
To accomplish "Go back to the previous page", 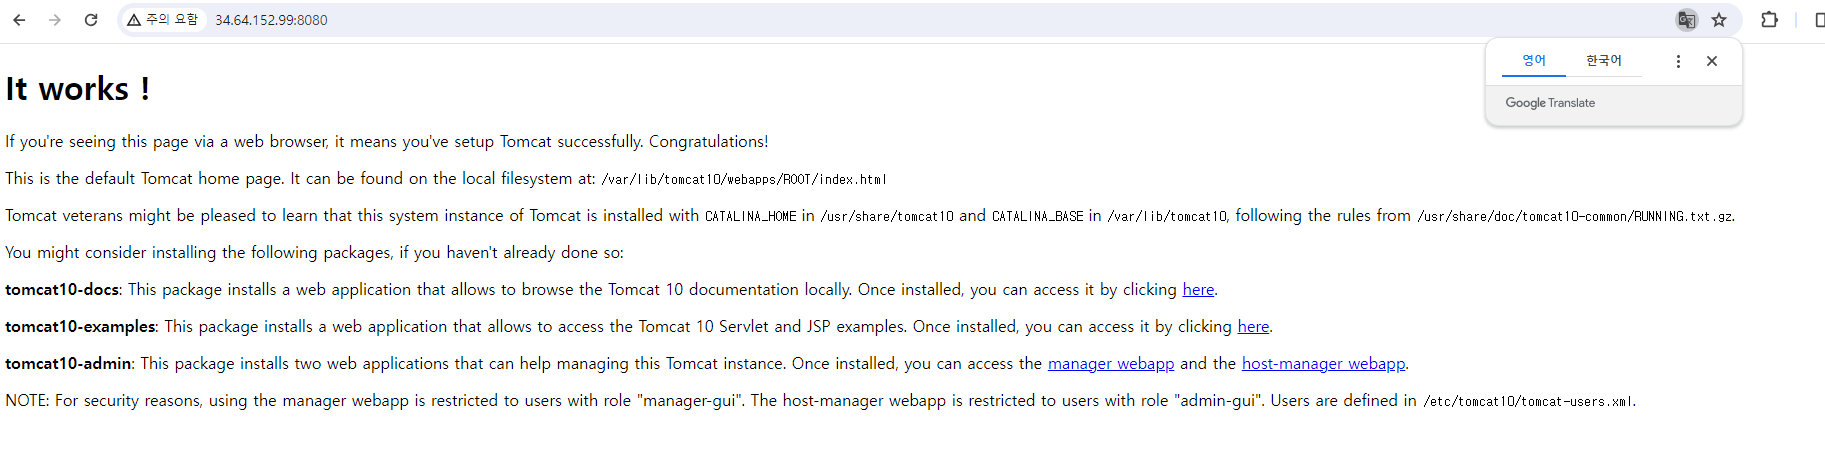I will tap(19, 20).
